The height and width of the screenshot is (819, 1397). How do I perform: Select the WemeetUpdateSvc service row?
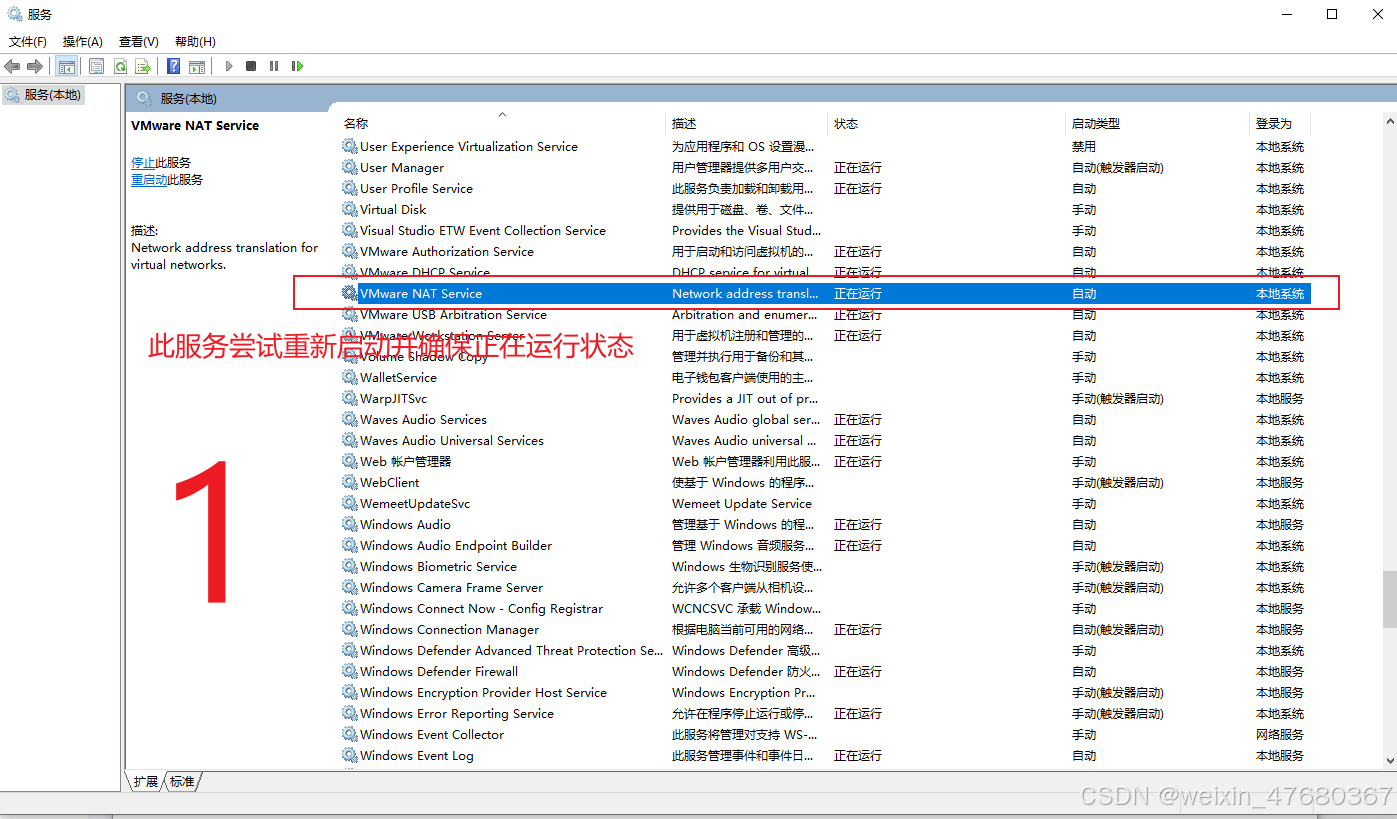click(825, 503)
